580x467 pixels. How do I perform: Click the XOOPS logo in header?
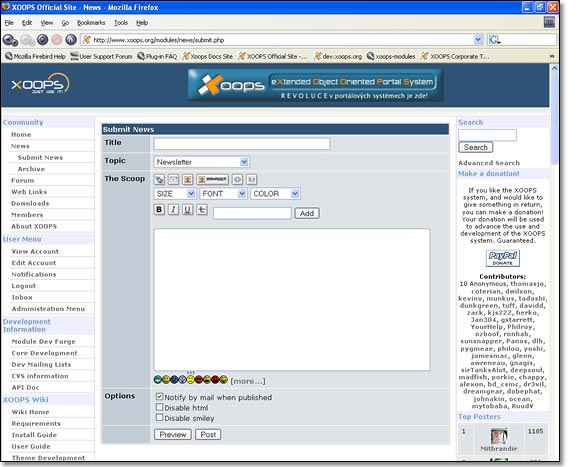click(40, 84)
